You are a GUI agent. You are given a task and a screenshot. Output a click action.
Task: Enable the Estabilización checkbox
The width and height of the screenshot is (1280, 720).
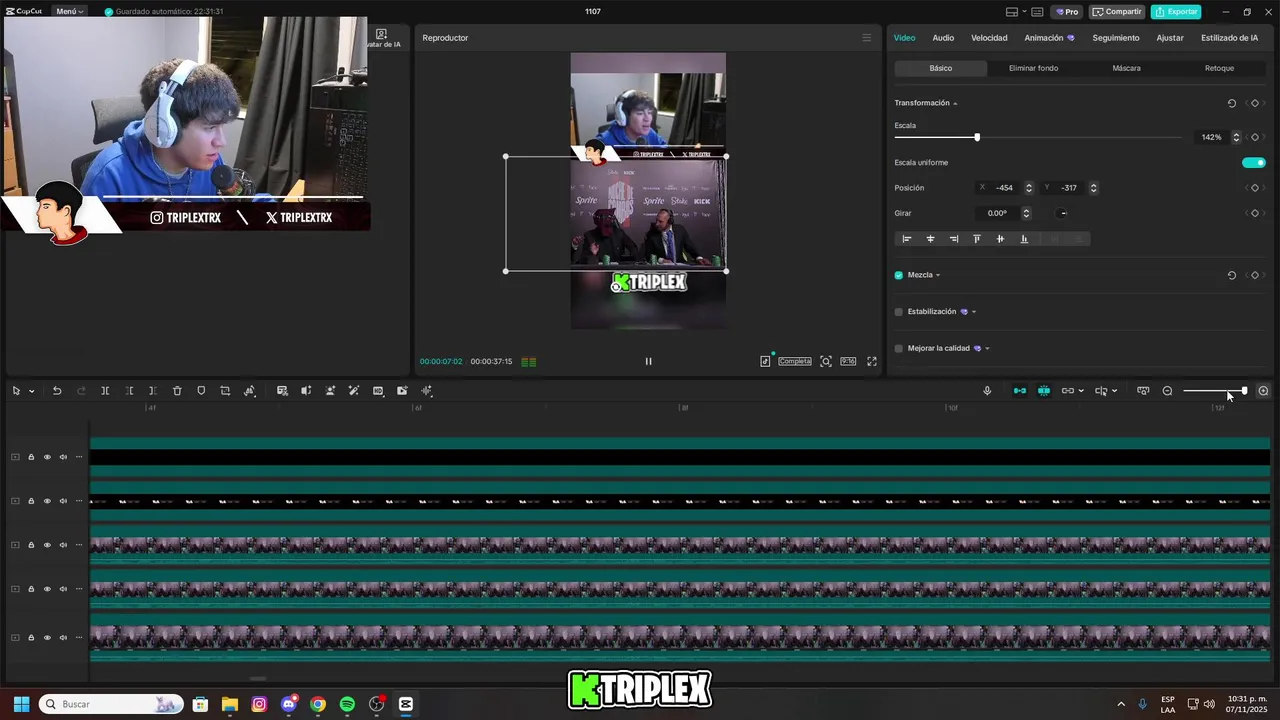tap(898, 312)
